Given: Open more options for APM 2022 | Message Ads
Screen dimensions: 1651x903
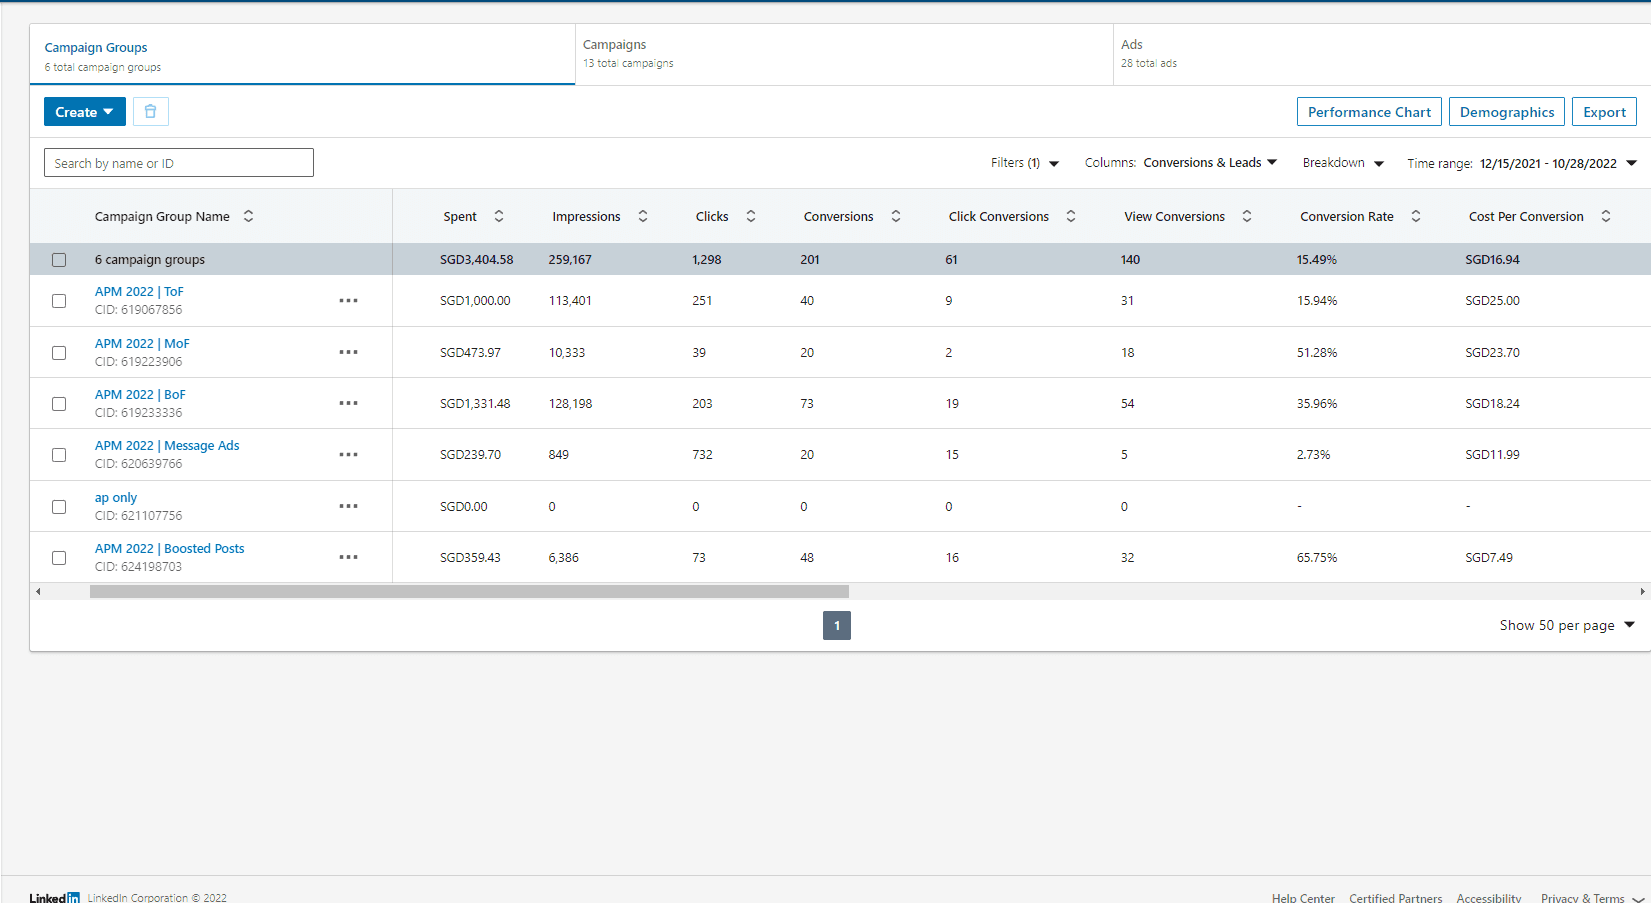Looking at the screenshot, I should (x=348, y=455).
